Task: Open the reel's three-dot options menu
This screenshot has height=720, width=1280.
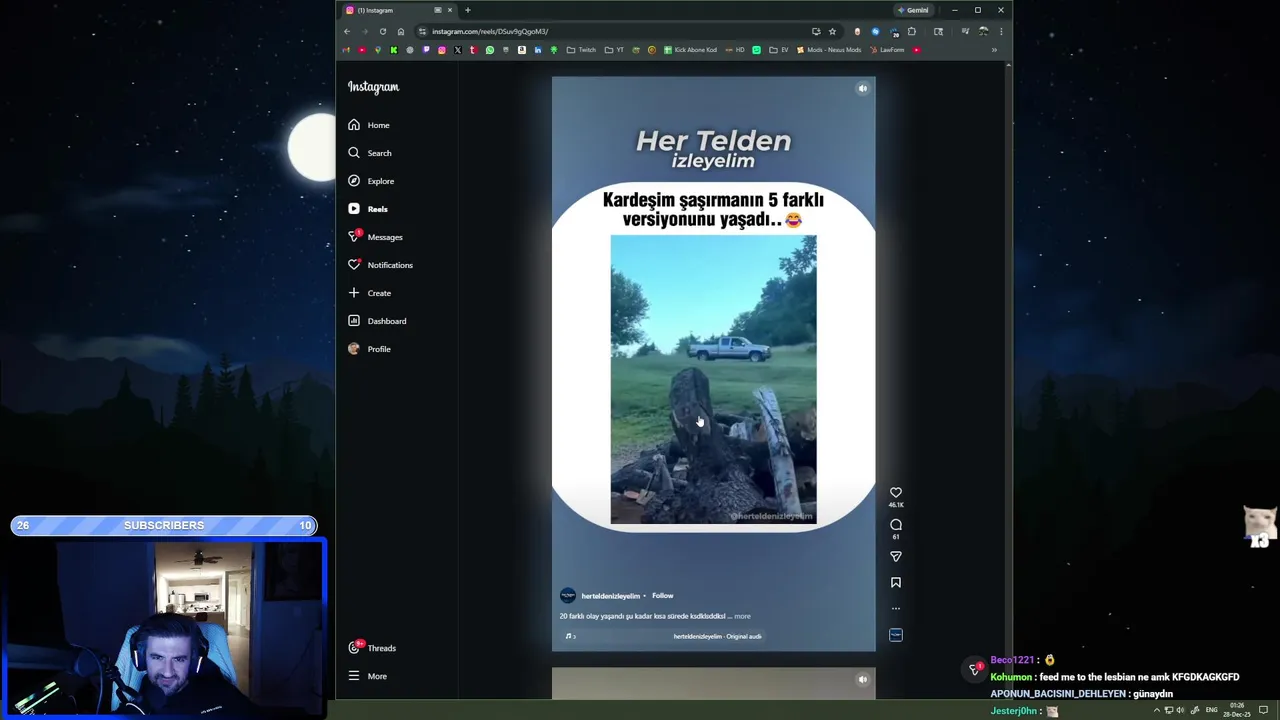Action: pos(896,608)
